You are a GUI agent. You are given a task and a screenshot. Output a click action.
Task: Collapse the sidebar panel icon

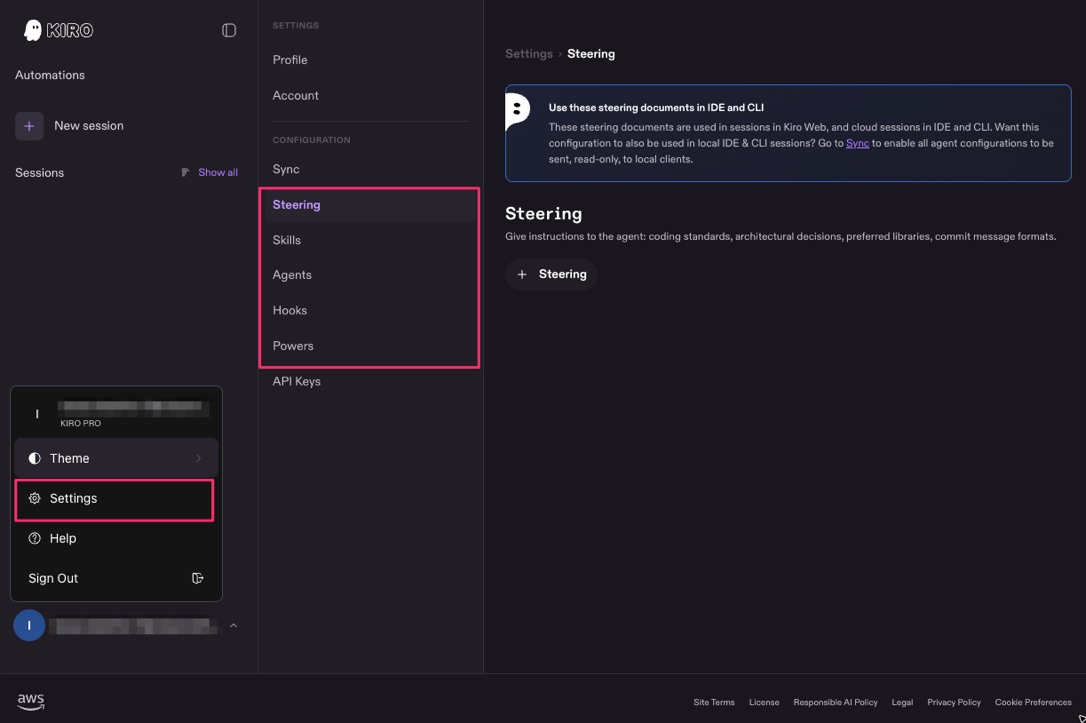pyautogui.click(x=229, y=30)
